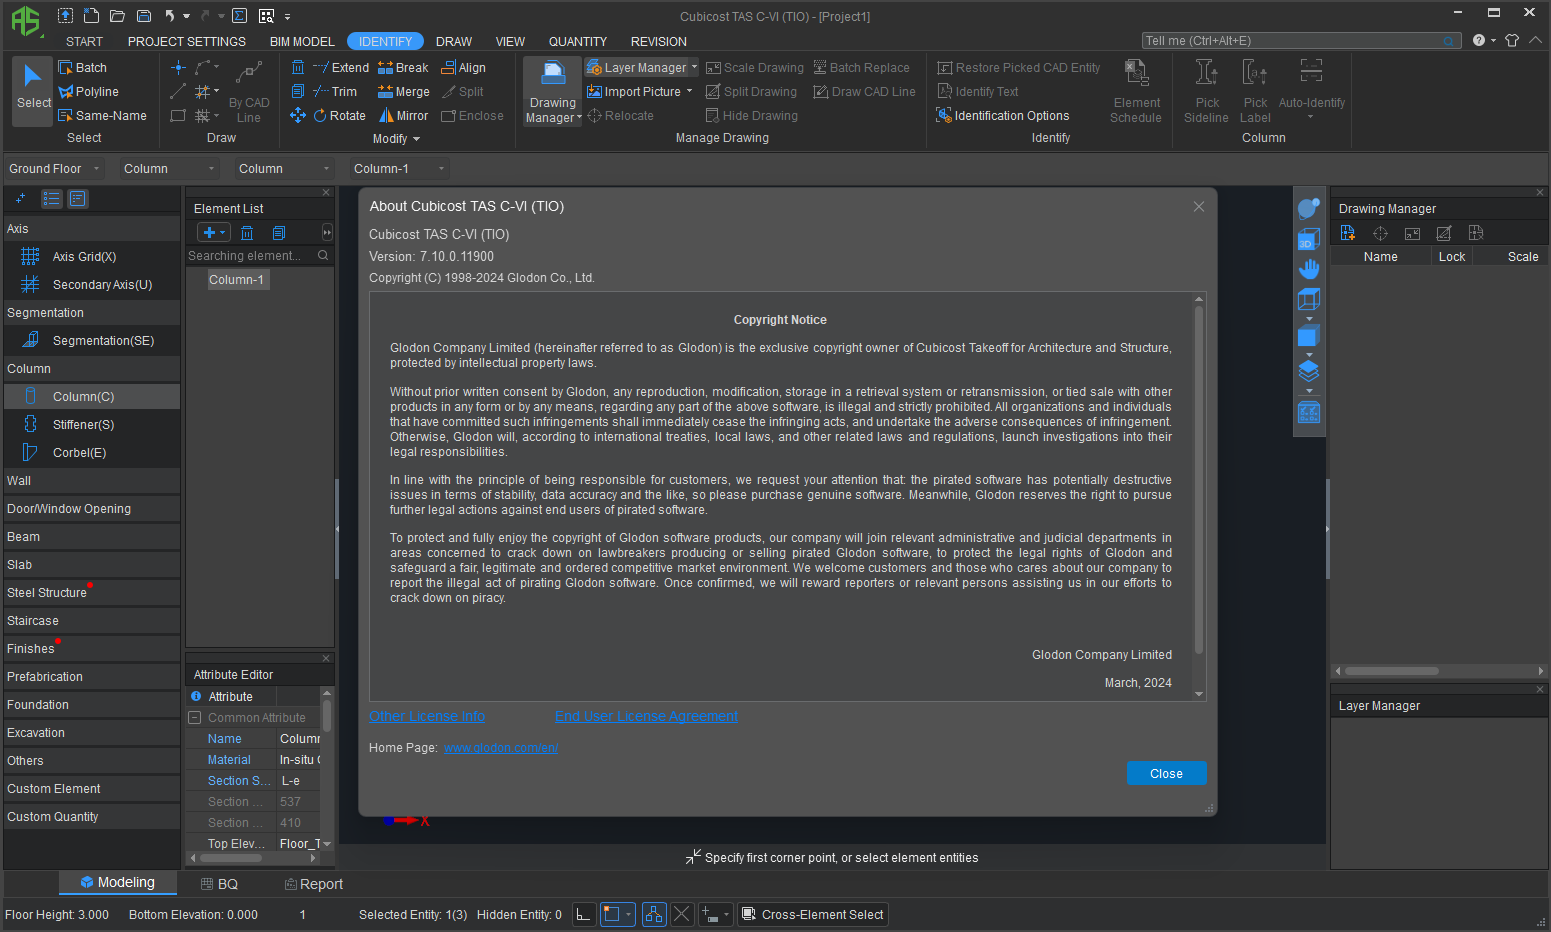The width and height of the screenshot is (1551, 932).
Task: Toggle the 3D view icon on right toolbar
Action: [1308, 239]
